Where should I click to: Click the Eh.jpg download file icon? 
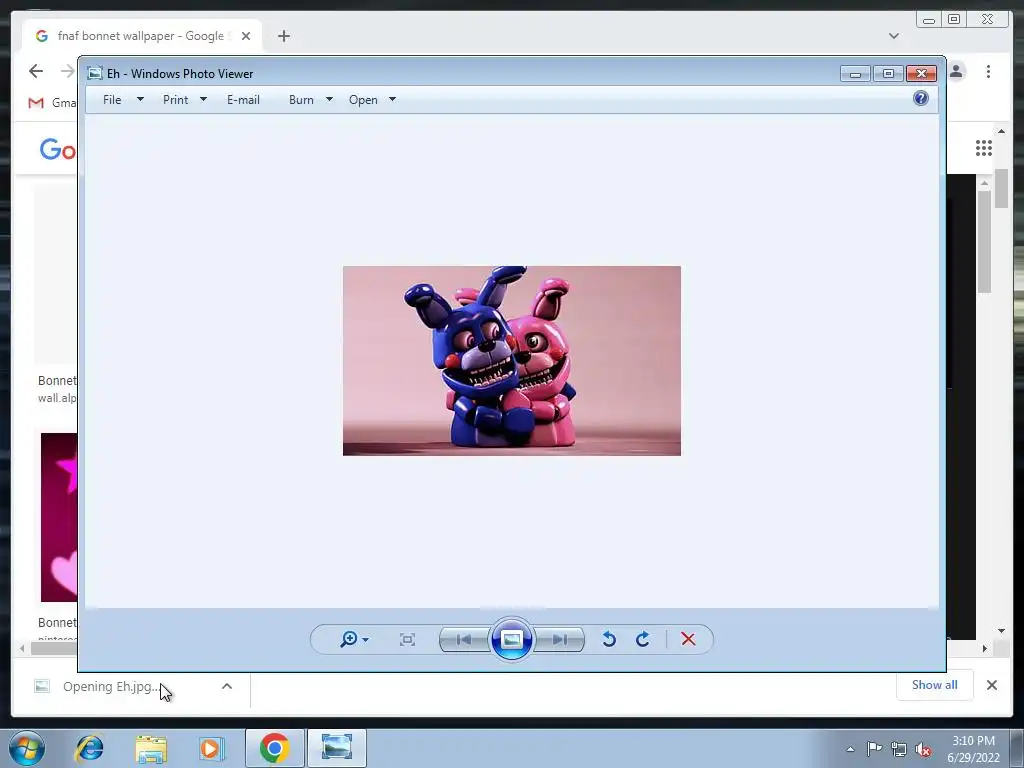coord(42,686)
